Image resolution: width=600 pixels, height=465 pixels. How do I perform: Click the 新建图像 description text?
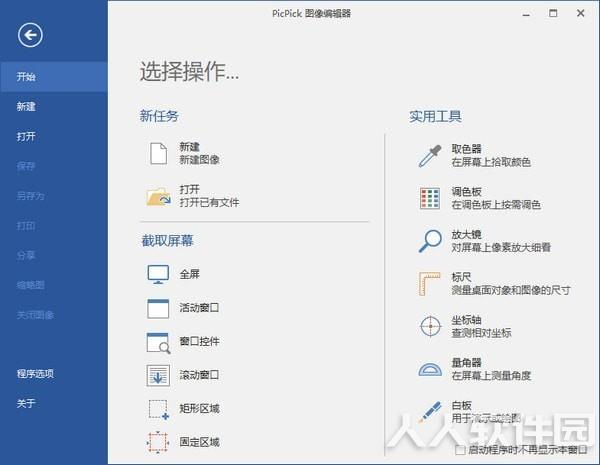point(199,160)
